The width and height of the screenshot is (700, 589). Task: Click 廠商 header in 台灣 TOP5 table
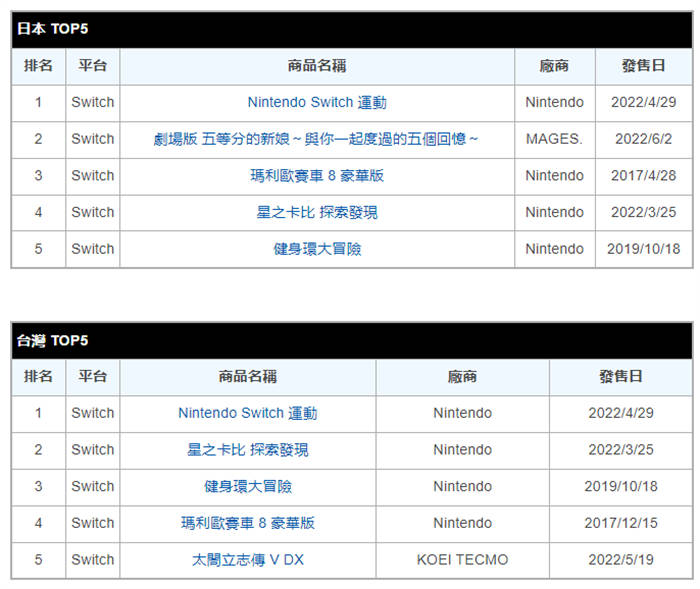[x=462, y=377]
